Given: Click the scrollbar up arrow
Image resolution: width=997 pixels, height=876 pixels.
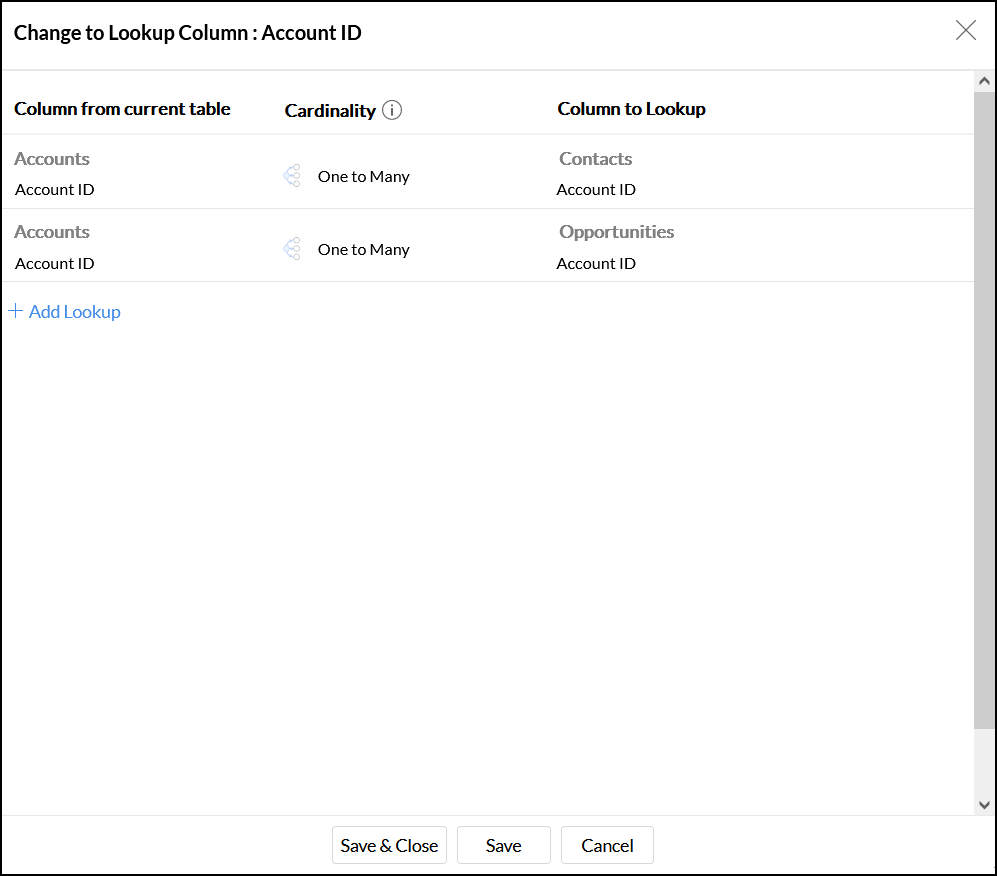Looking at the screenshot, I should (x=984, y=82).
